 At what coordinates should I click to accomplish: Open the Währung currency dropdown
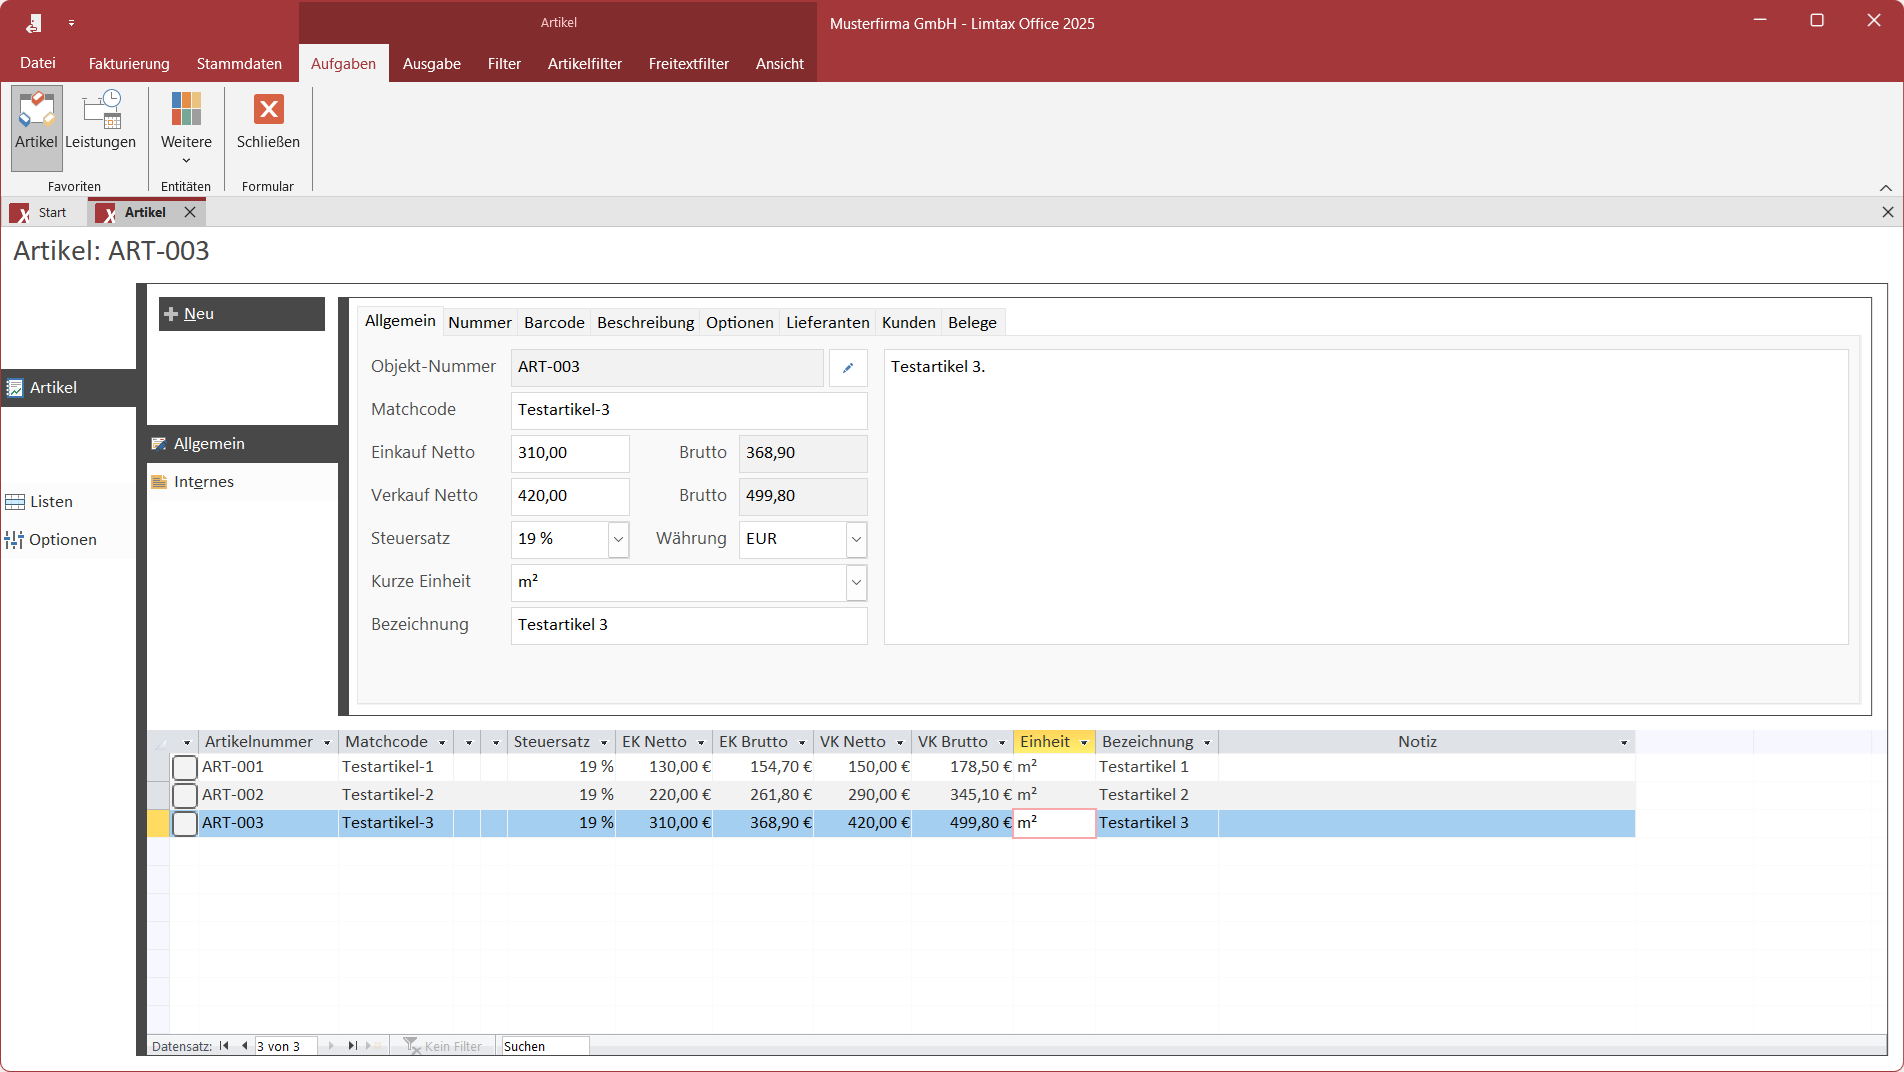tap(856, 539)
